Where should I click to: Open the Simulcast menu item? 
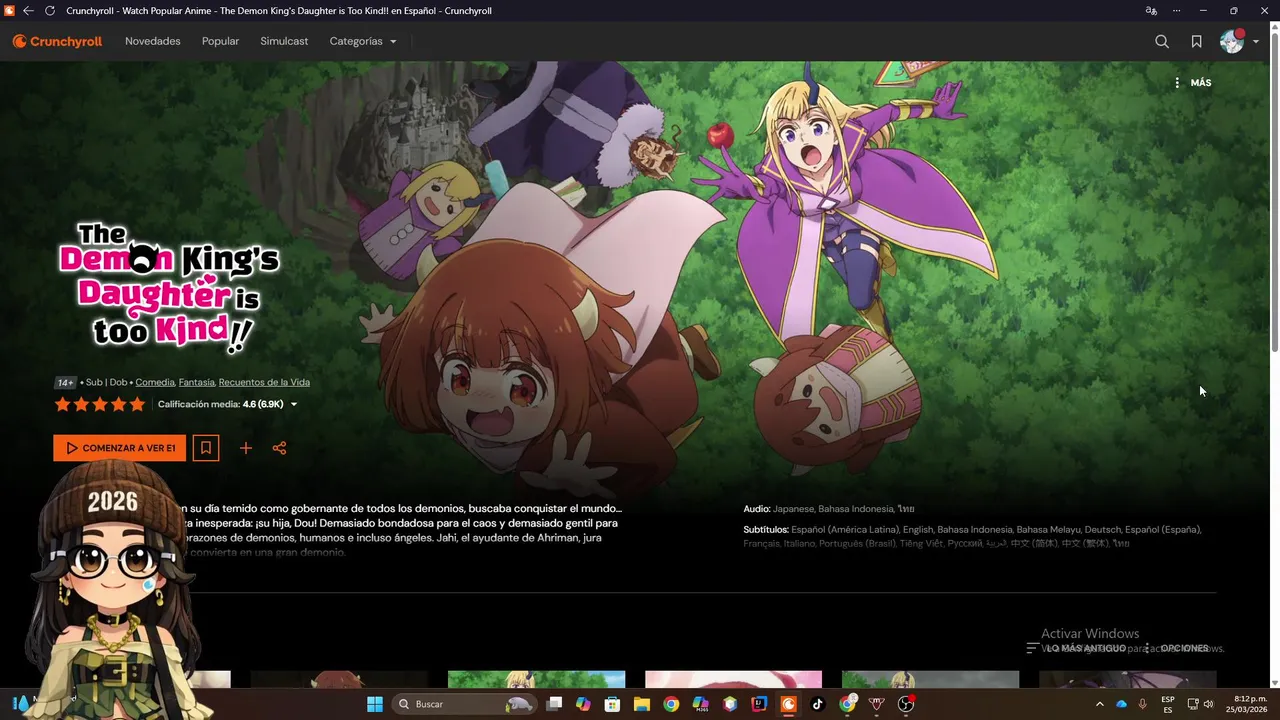tap(284, 41)
